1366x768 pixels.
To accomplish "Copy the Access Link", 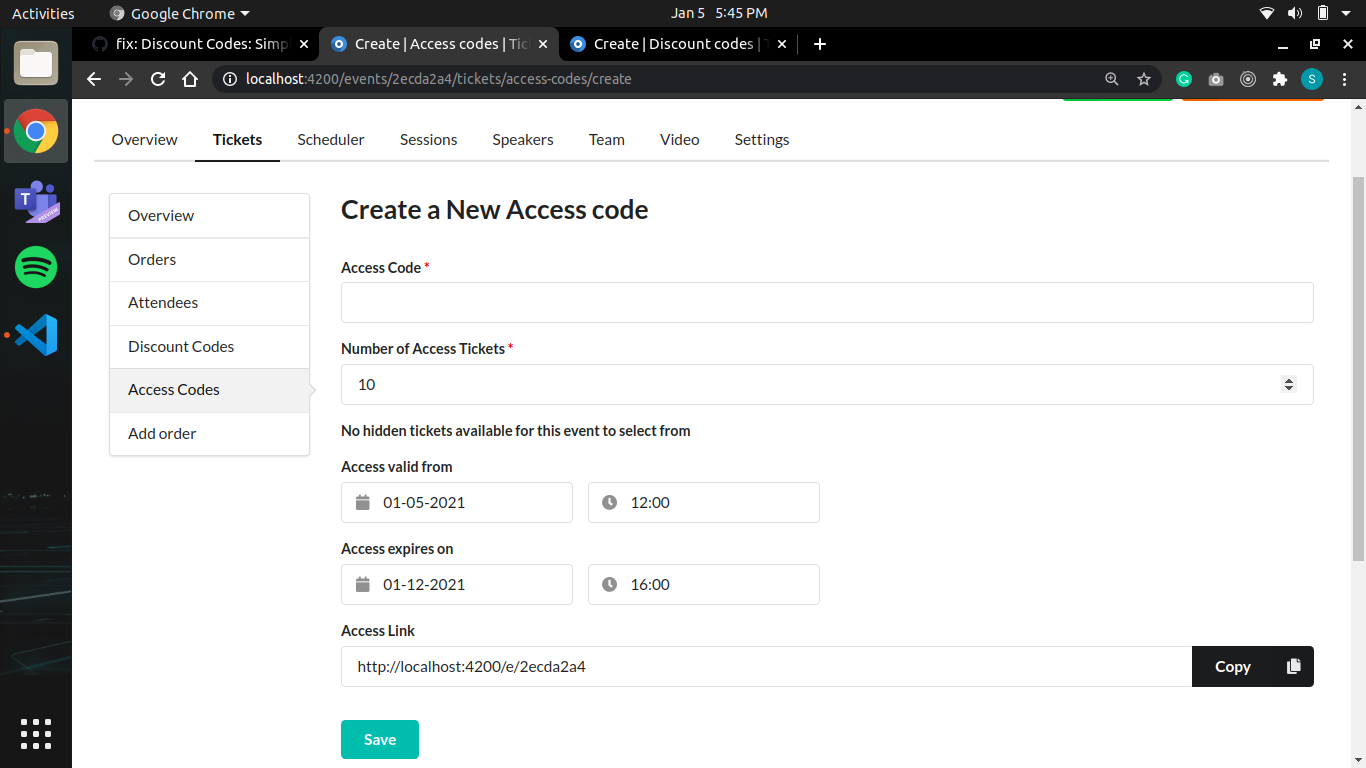I will coord(1232,666).
